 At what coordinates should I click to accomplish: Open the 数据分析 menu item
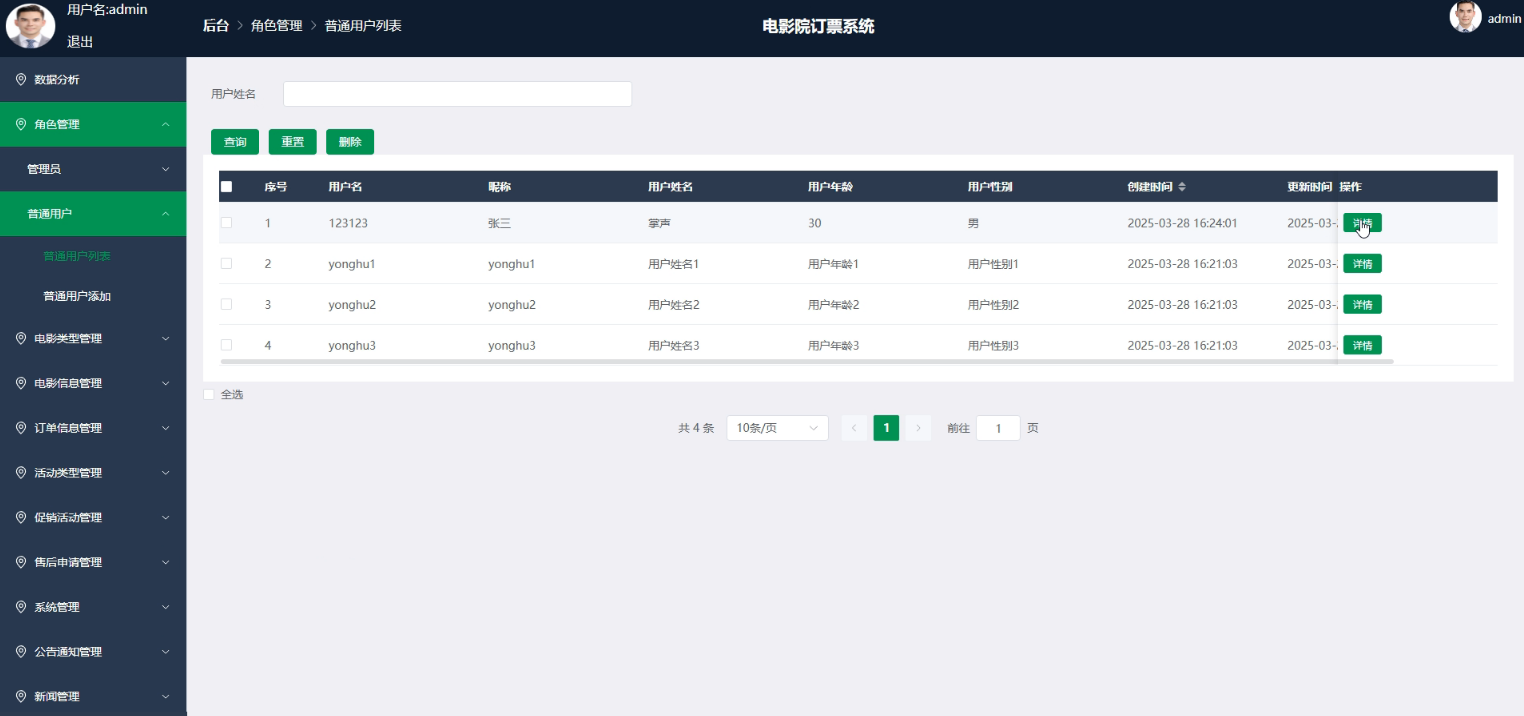click(x=93, y=79)
